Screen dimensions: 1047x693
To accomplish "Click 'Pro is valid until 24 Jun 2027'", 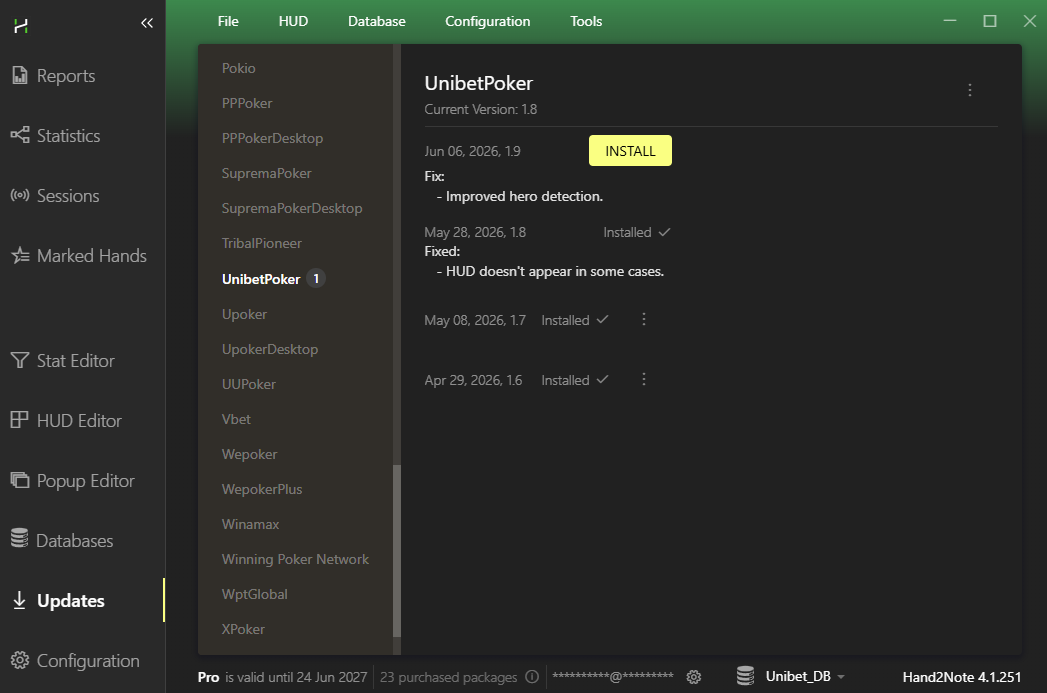I will [x=282, y=677].
